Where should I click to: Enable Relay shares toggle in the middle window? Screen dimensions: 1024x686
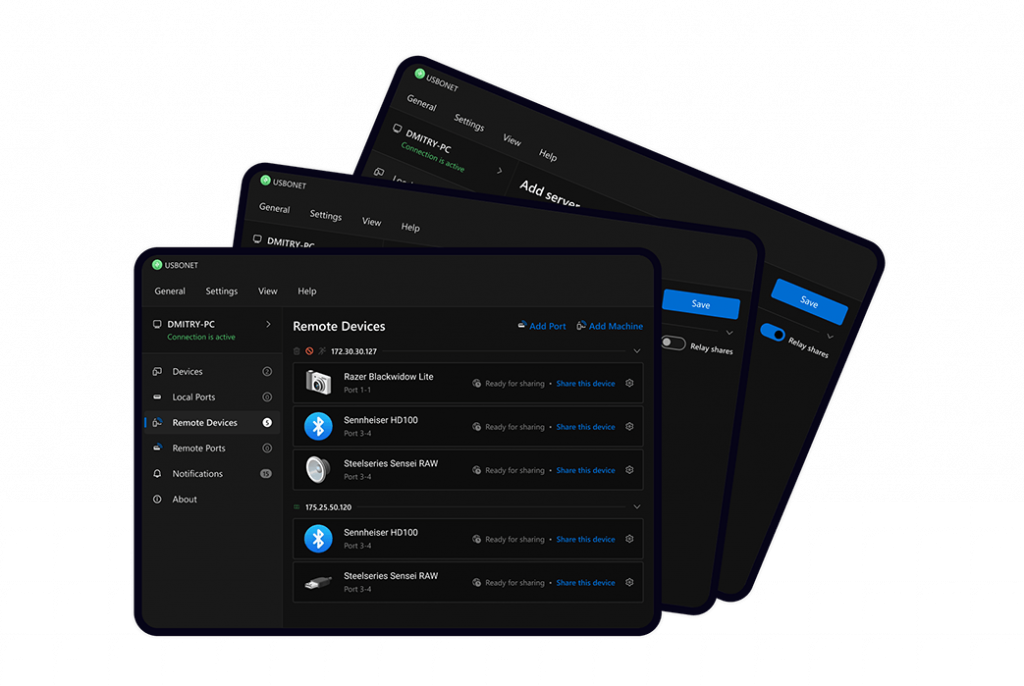point(673,343)
